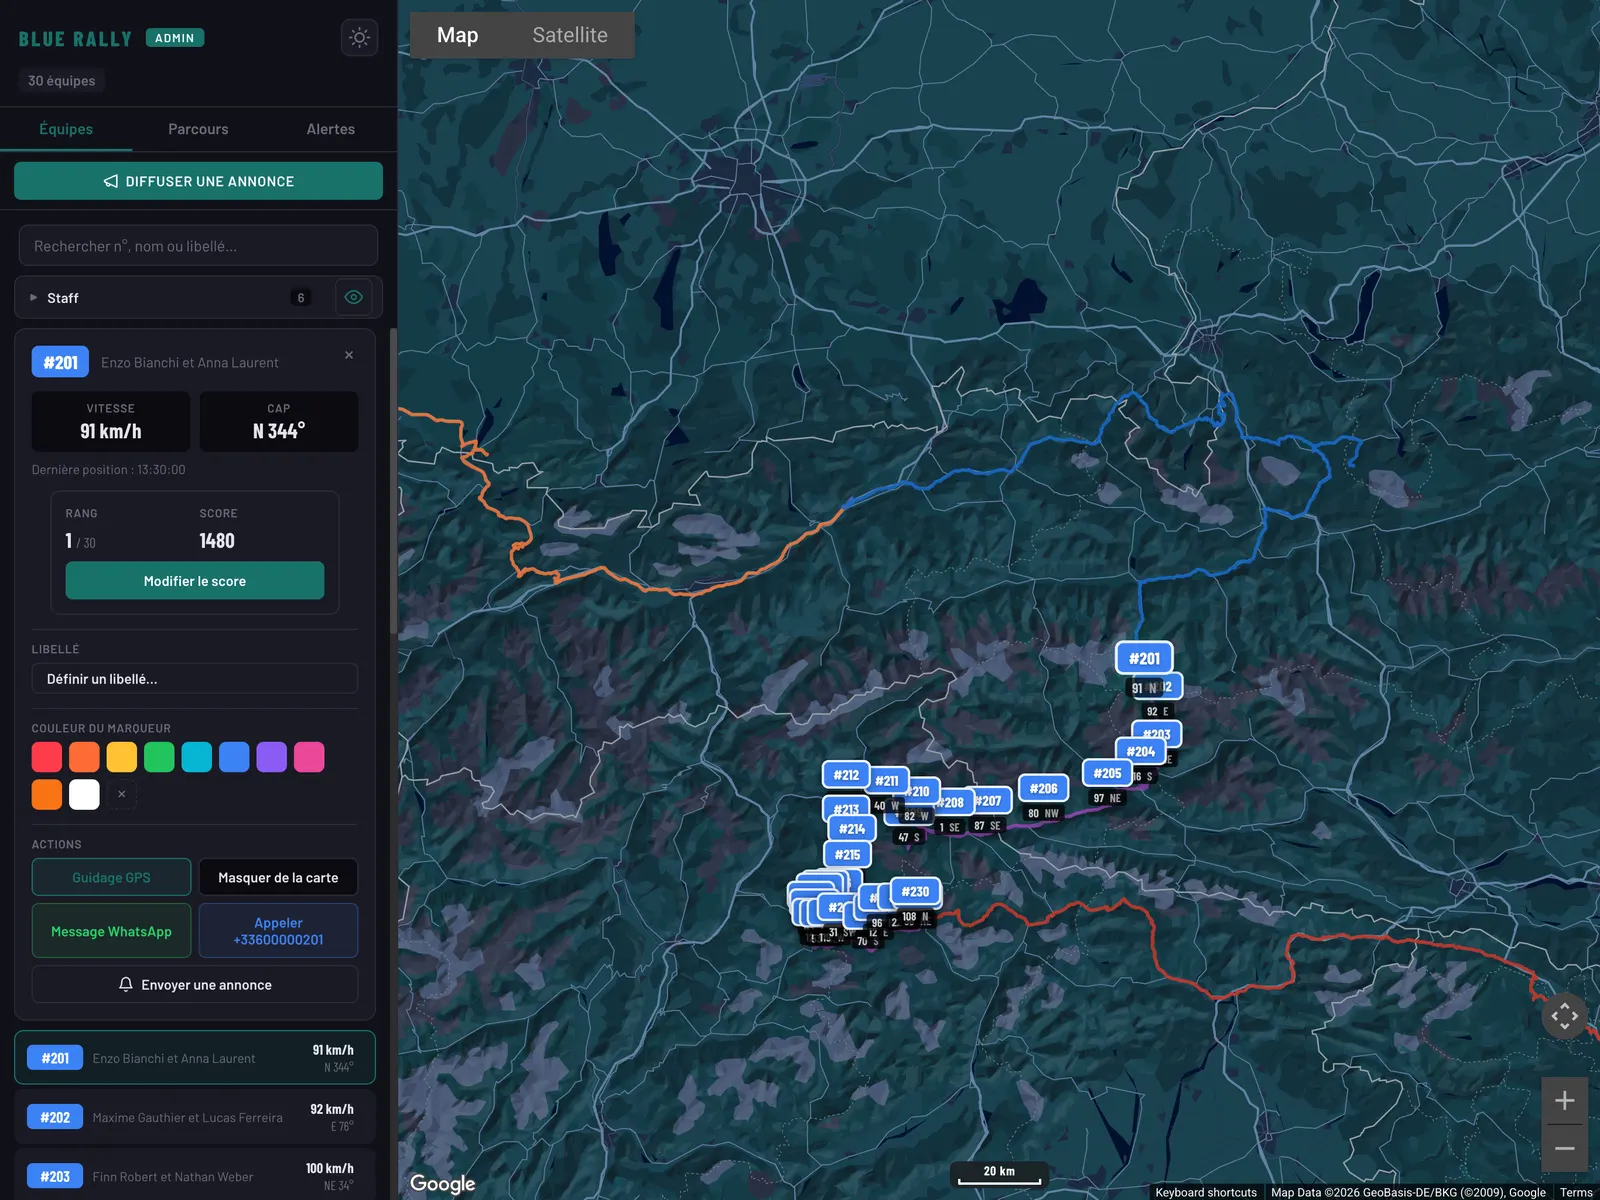Toggle Staff group visibility eye icon
The width and height of the screenshot is (1600, 1200).
[354, 297]
